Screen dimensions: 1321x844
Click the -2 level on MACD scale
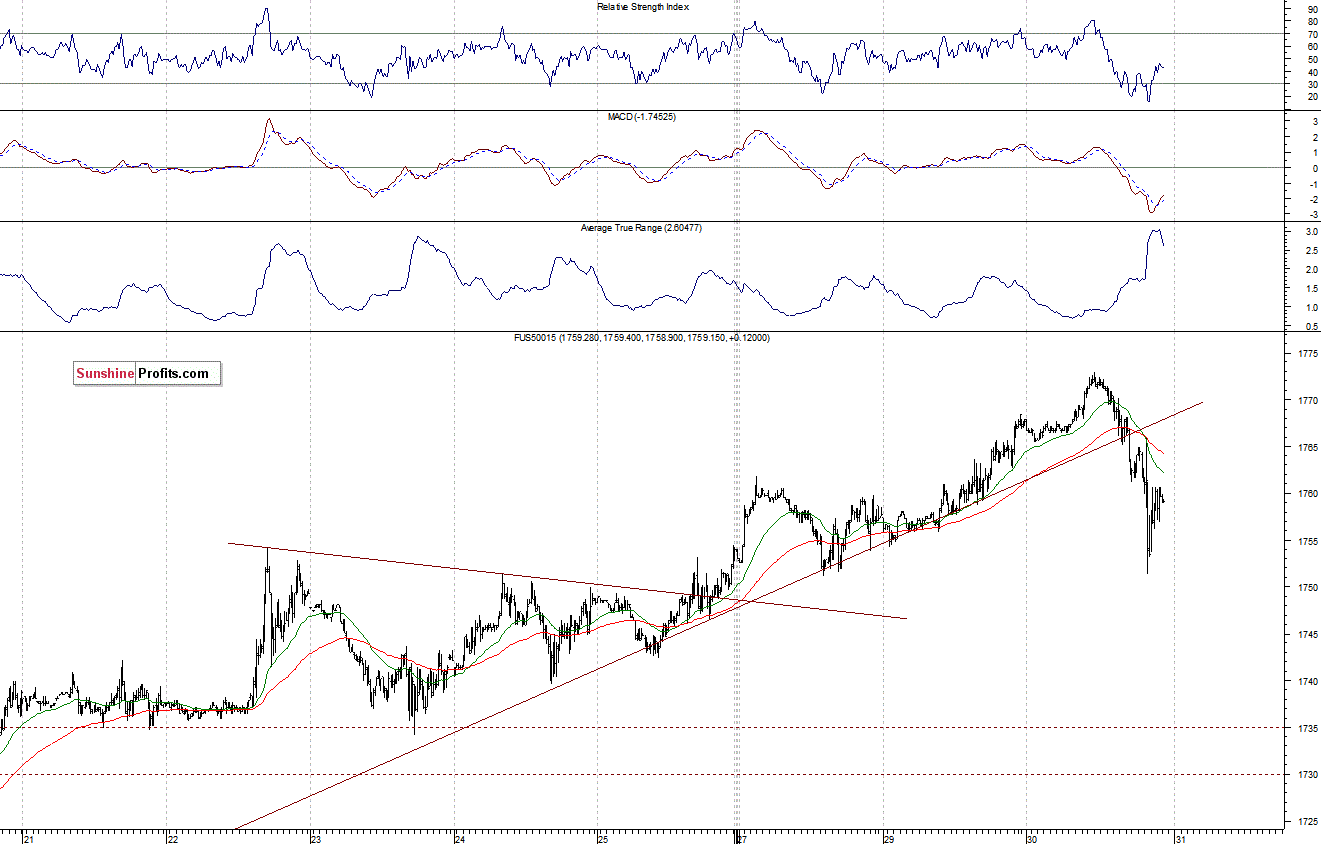[x=1313, y=199]
